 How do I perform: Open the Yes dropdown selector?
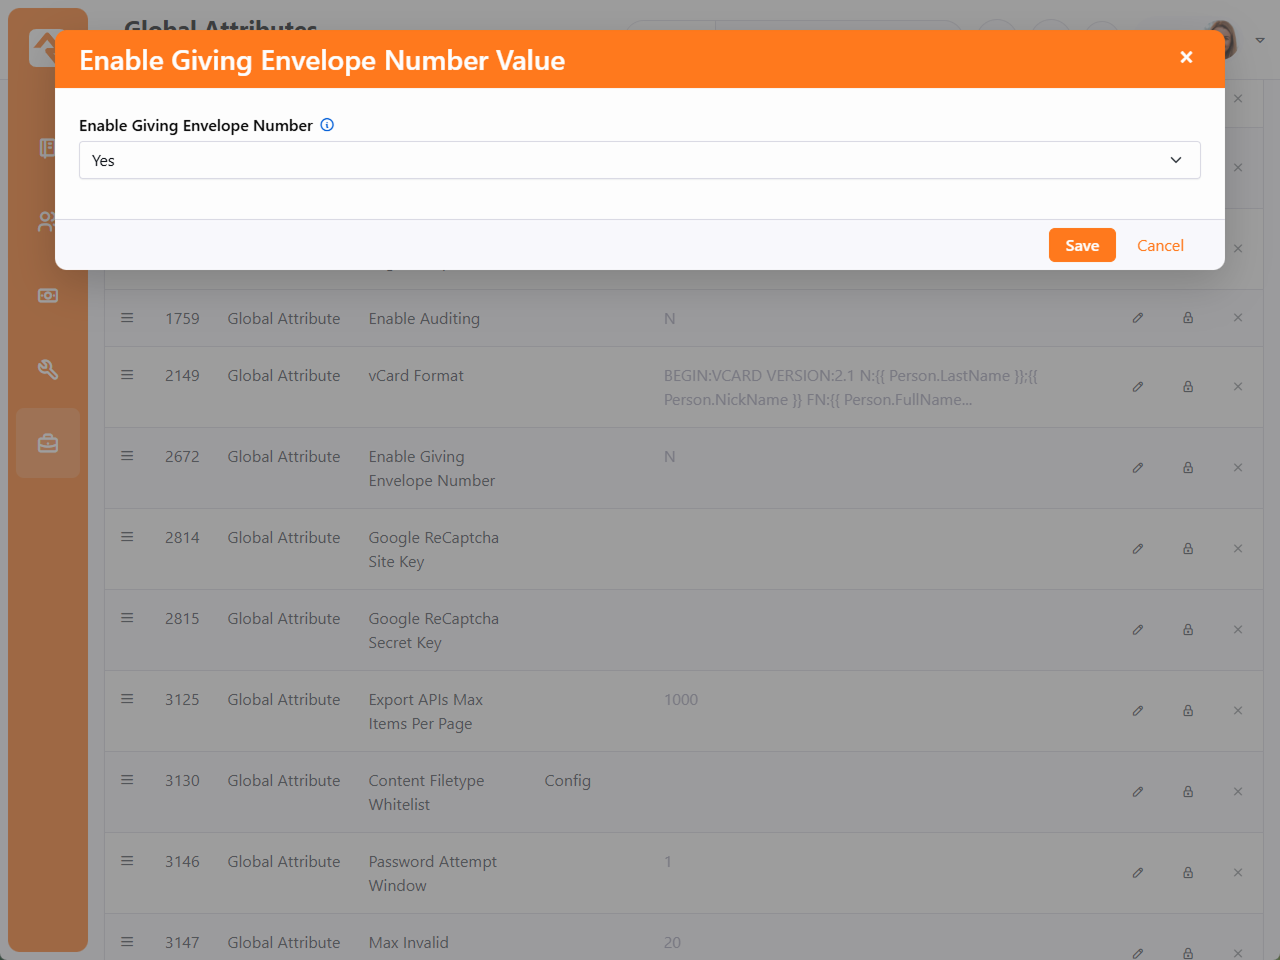click(x=639, y=160)
